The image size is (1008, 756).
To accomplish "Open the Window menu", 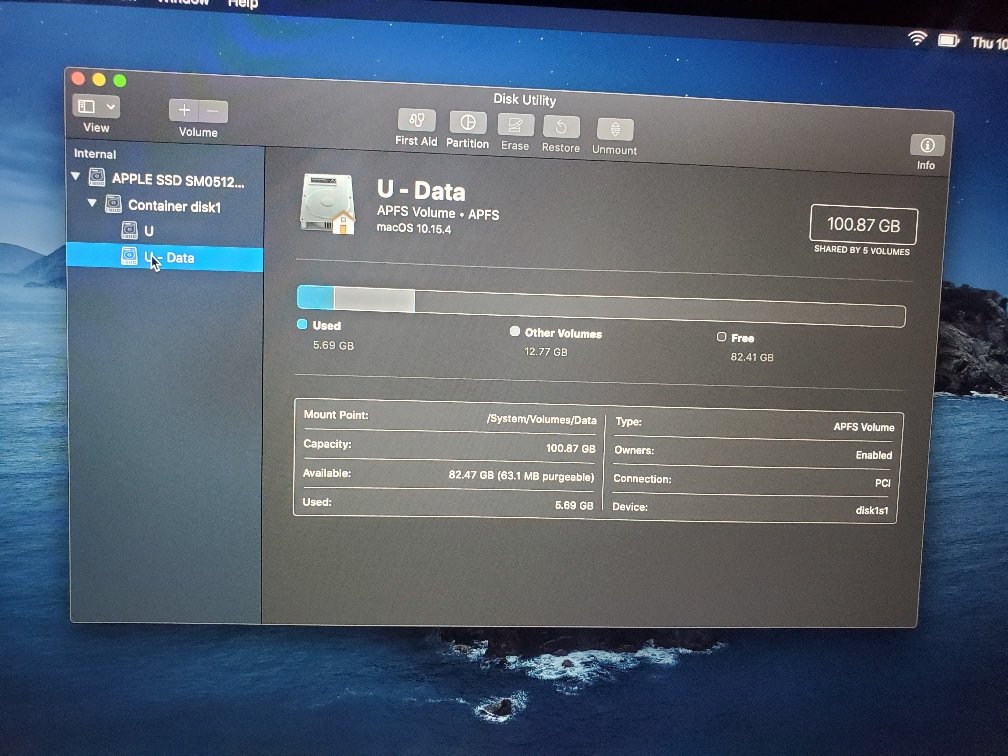I will (183, 3).
